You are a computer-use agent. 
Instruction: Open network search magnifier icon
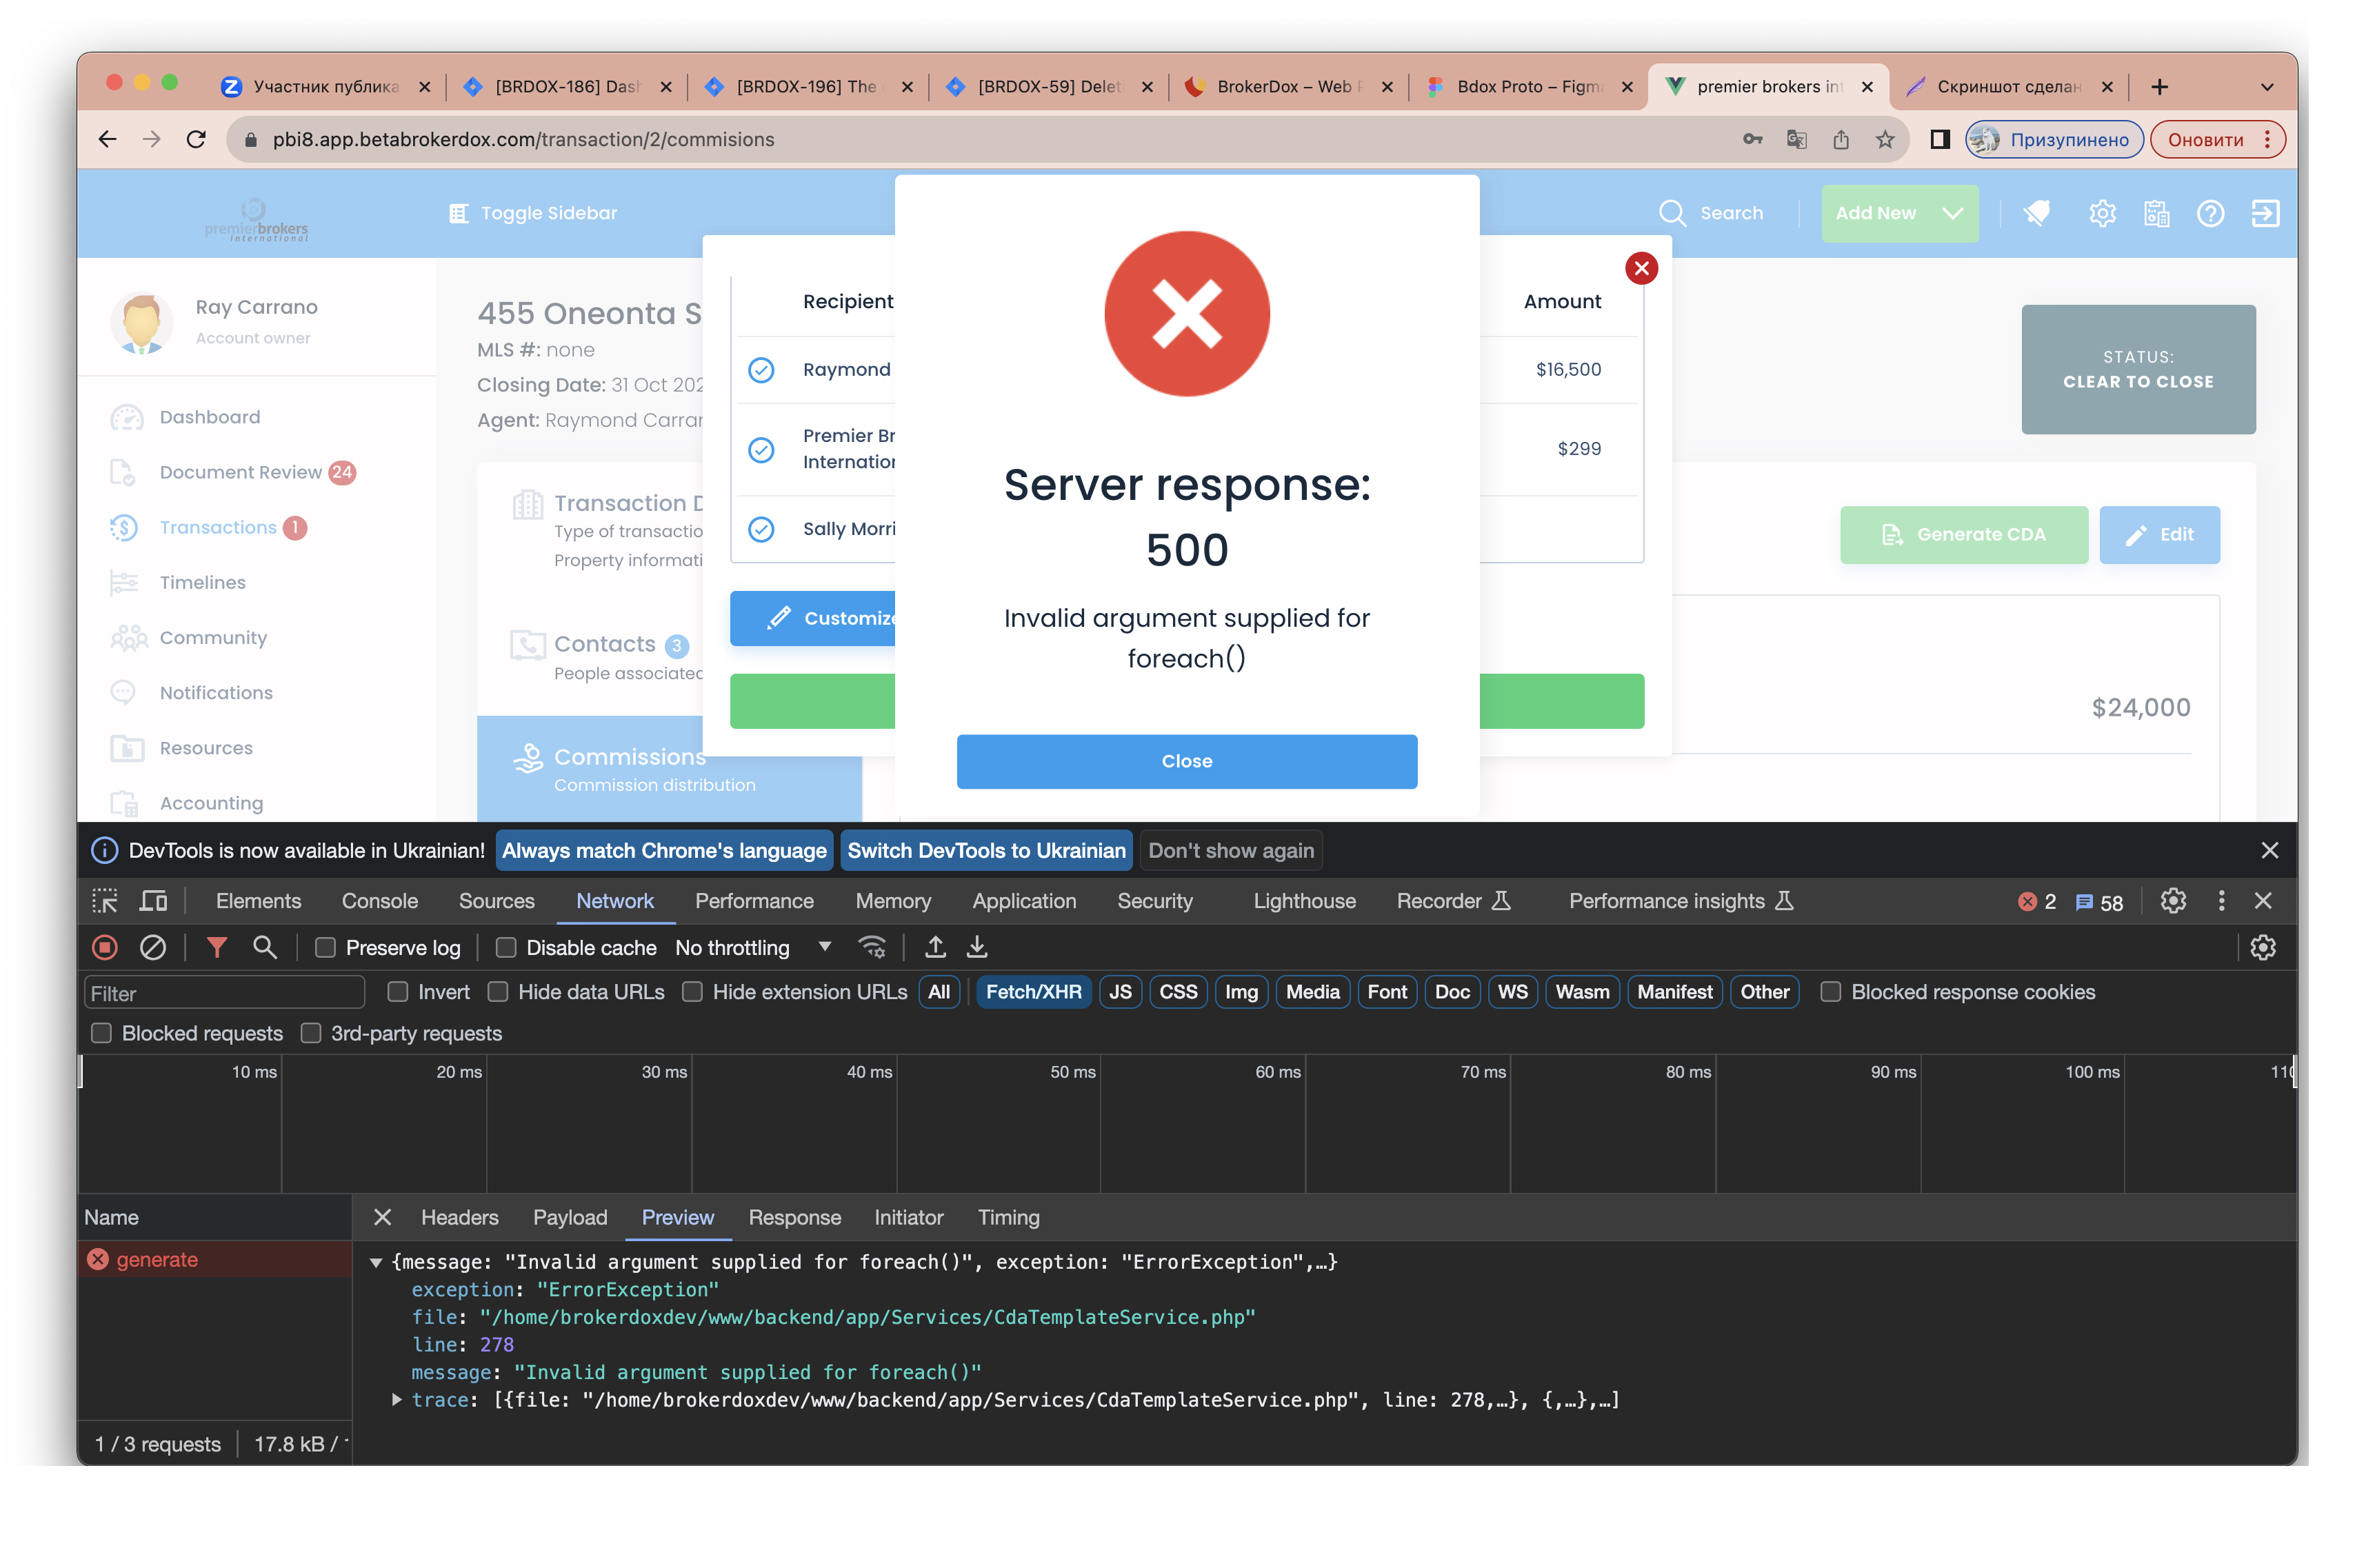pyautogui.click(x=264, y=947)
